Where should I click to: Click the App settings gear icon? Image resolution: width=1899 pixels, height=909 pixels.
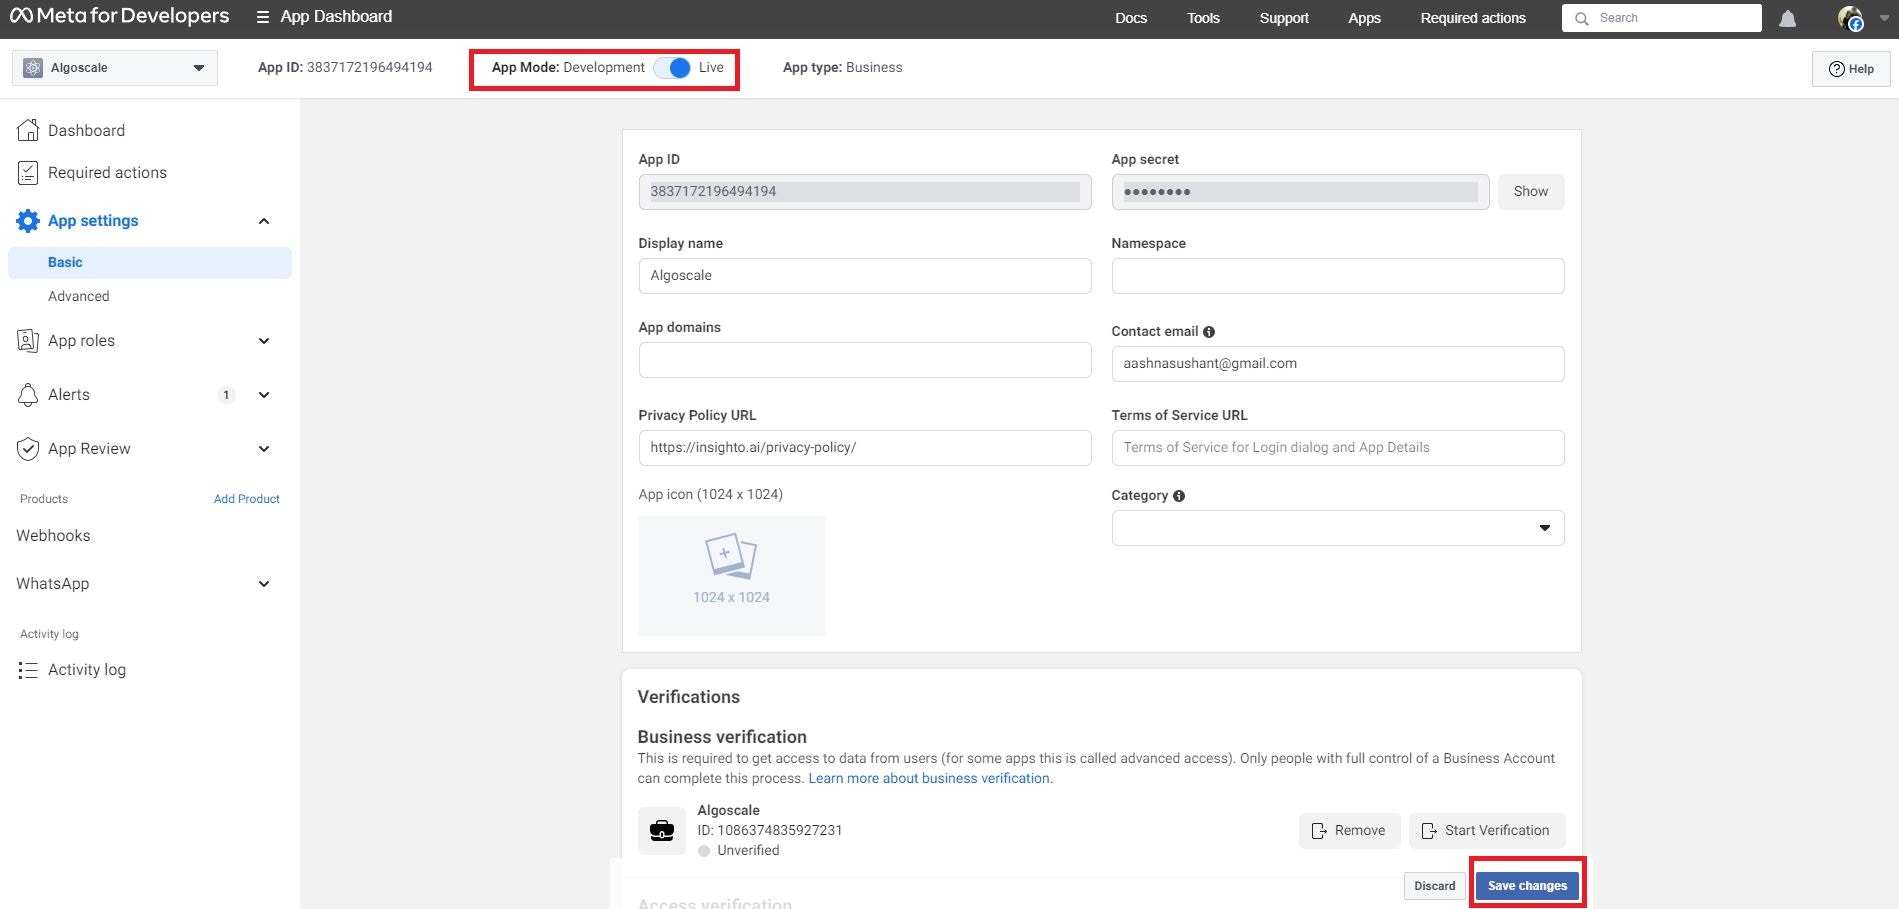[28, 221]
